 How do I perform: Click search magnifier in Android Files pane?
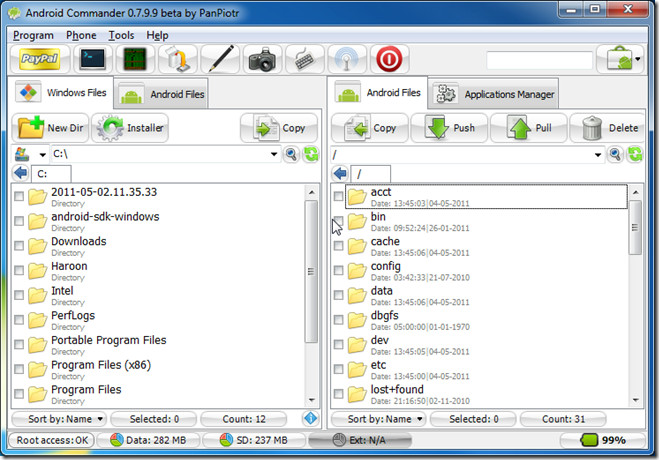(615, 154)
